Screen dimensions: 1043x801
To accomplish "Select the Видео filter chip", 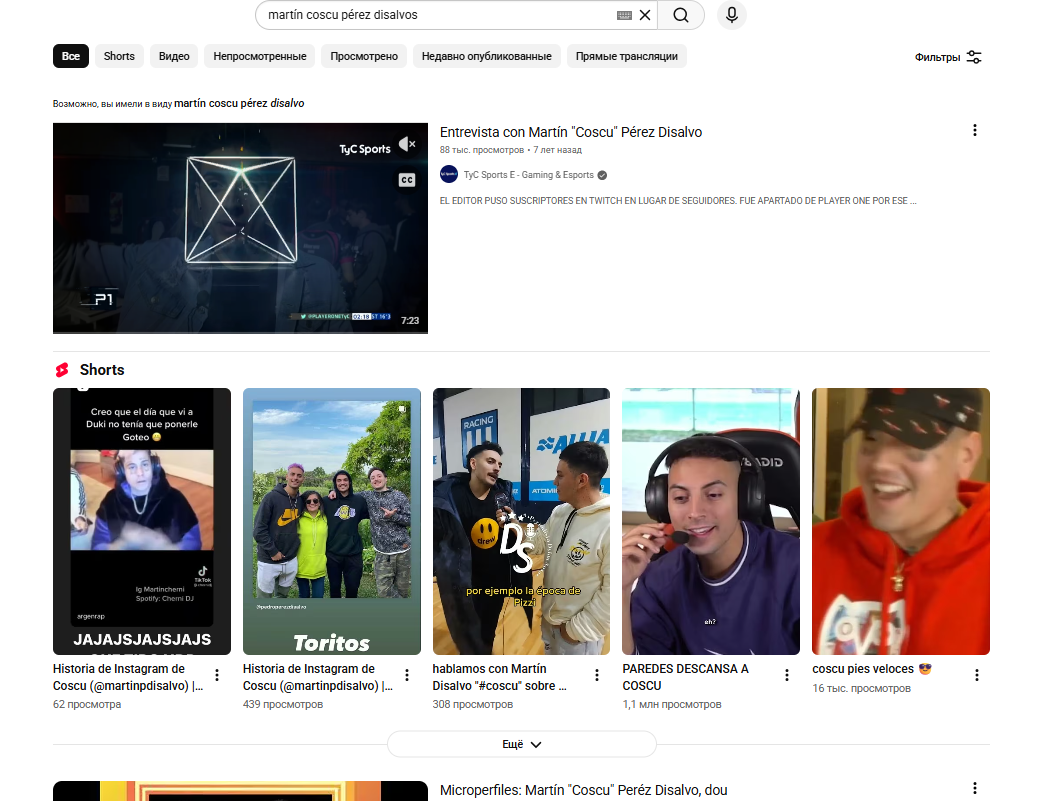I will (x=174, y=56).
